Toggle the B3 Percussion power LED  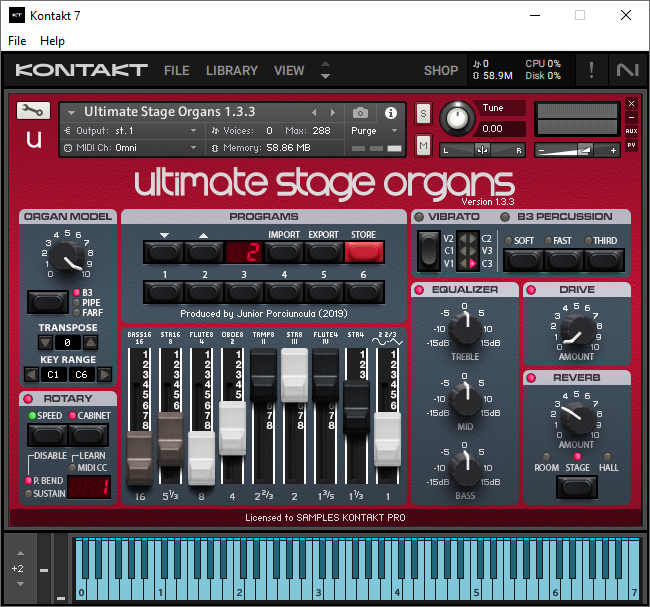505,217
